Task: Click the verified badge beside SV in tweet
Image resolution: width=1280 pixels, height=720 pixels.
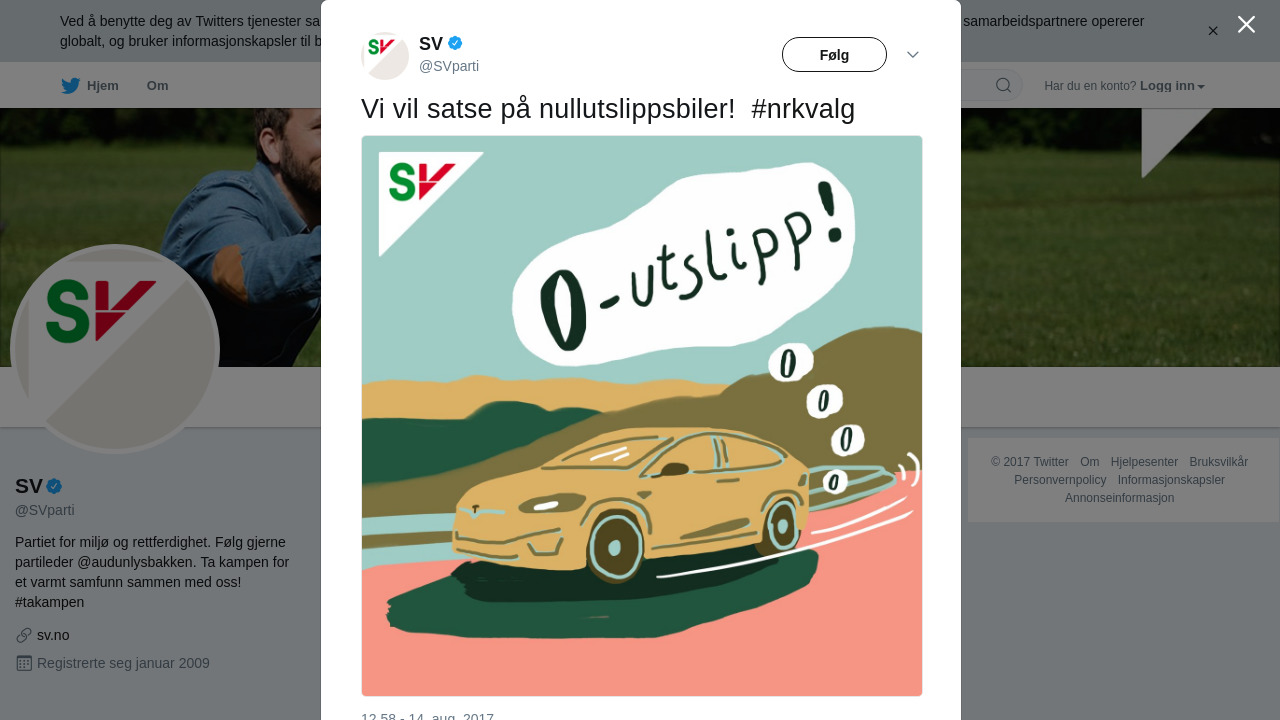Action: [x=455, y=43]
